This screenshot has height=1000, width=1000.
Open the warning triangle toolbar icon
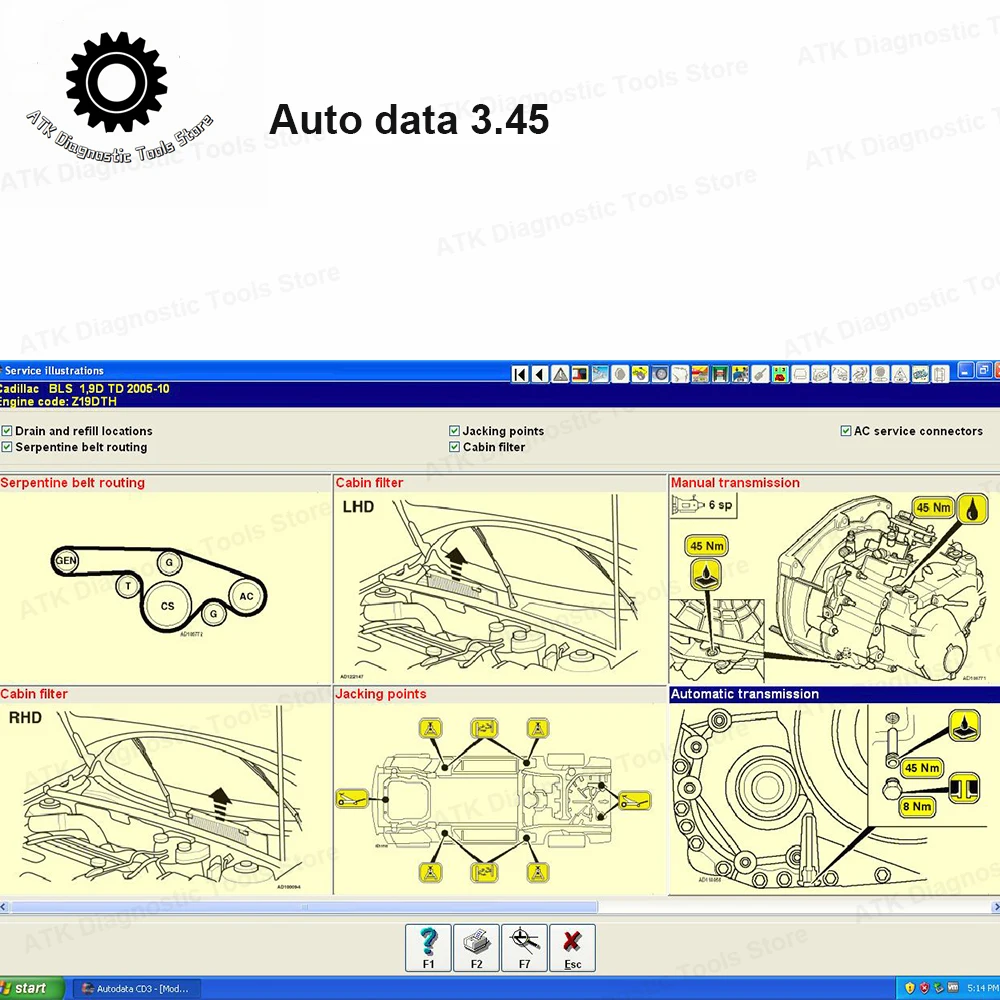[560, 374]
